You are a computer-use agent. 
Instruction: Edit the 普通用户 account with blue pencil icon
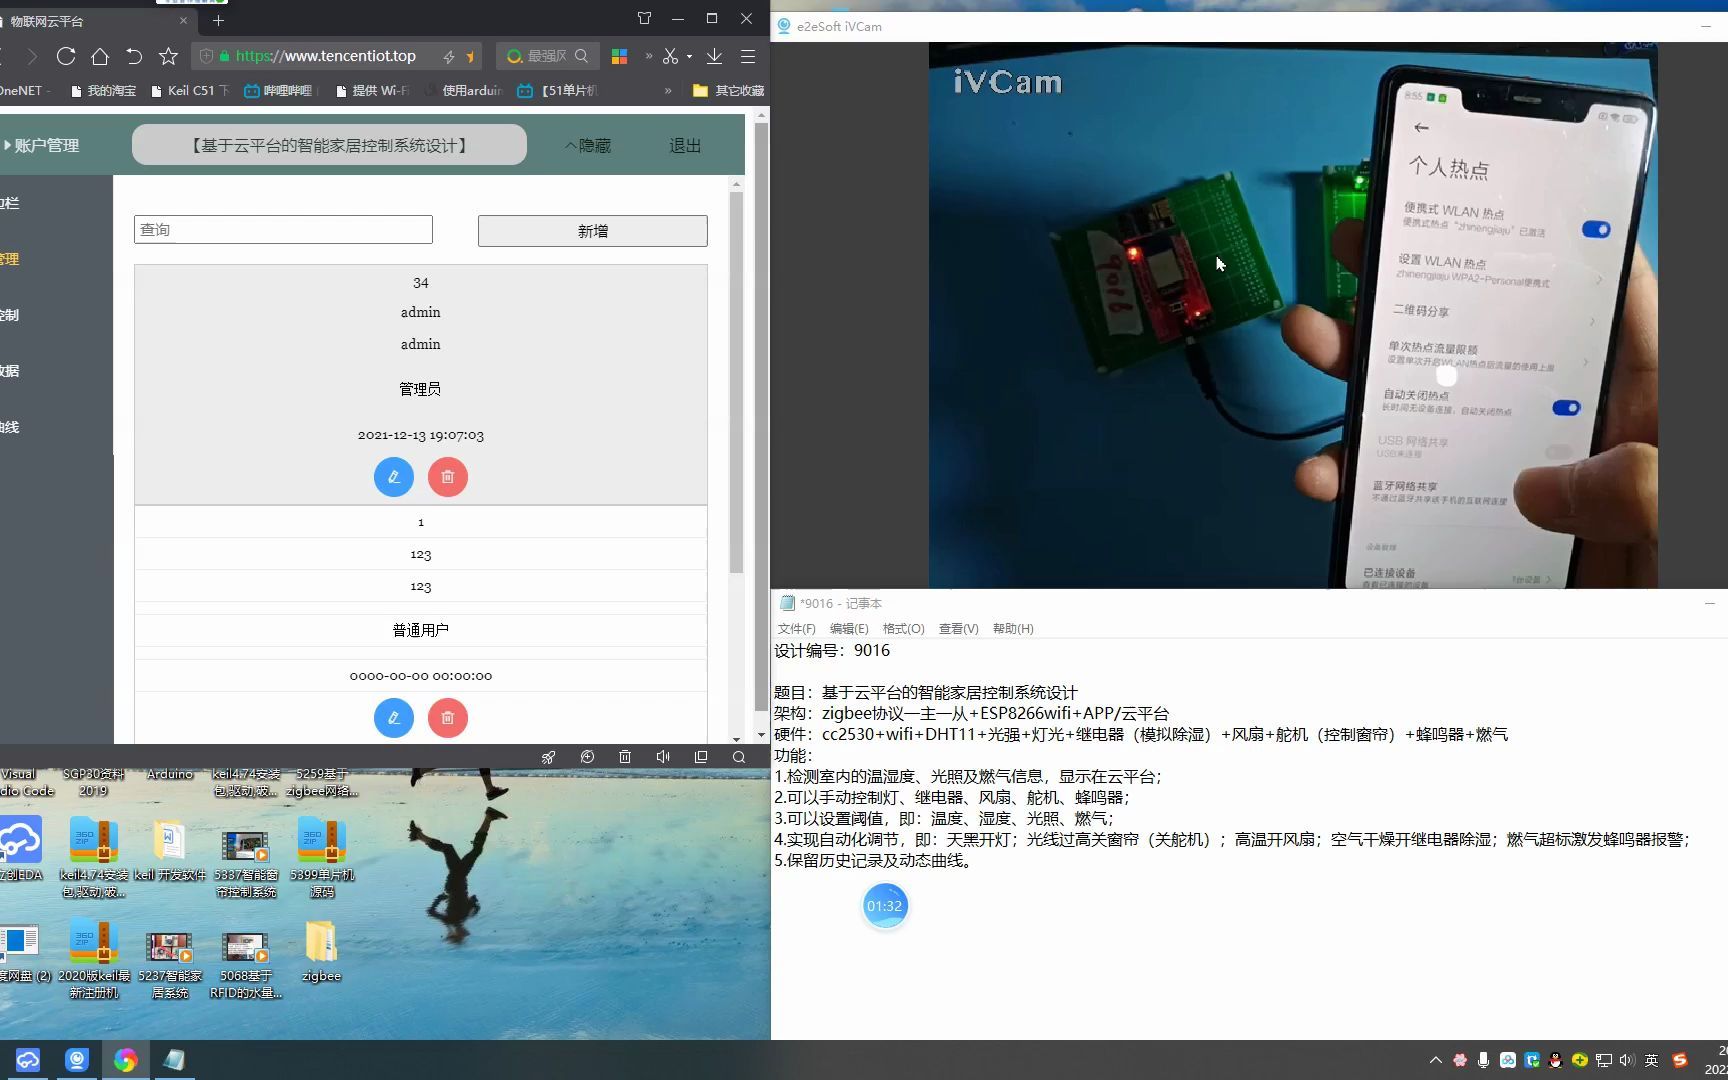click(x=394, y=718)
